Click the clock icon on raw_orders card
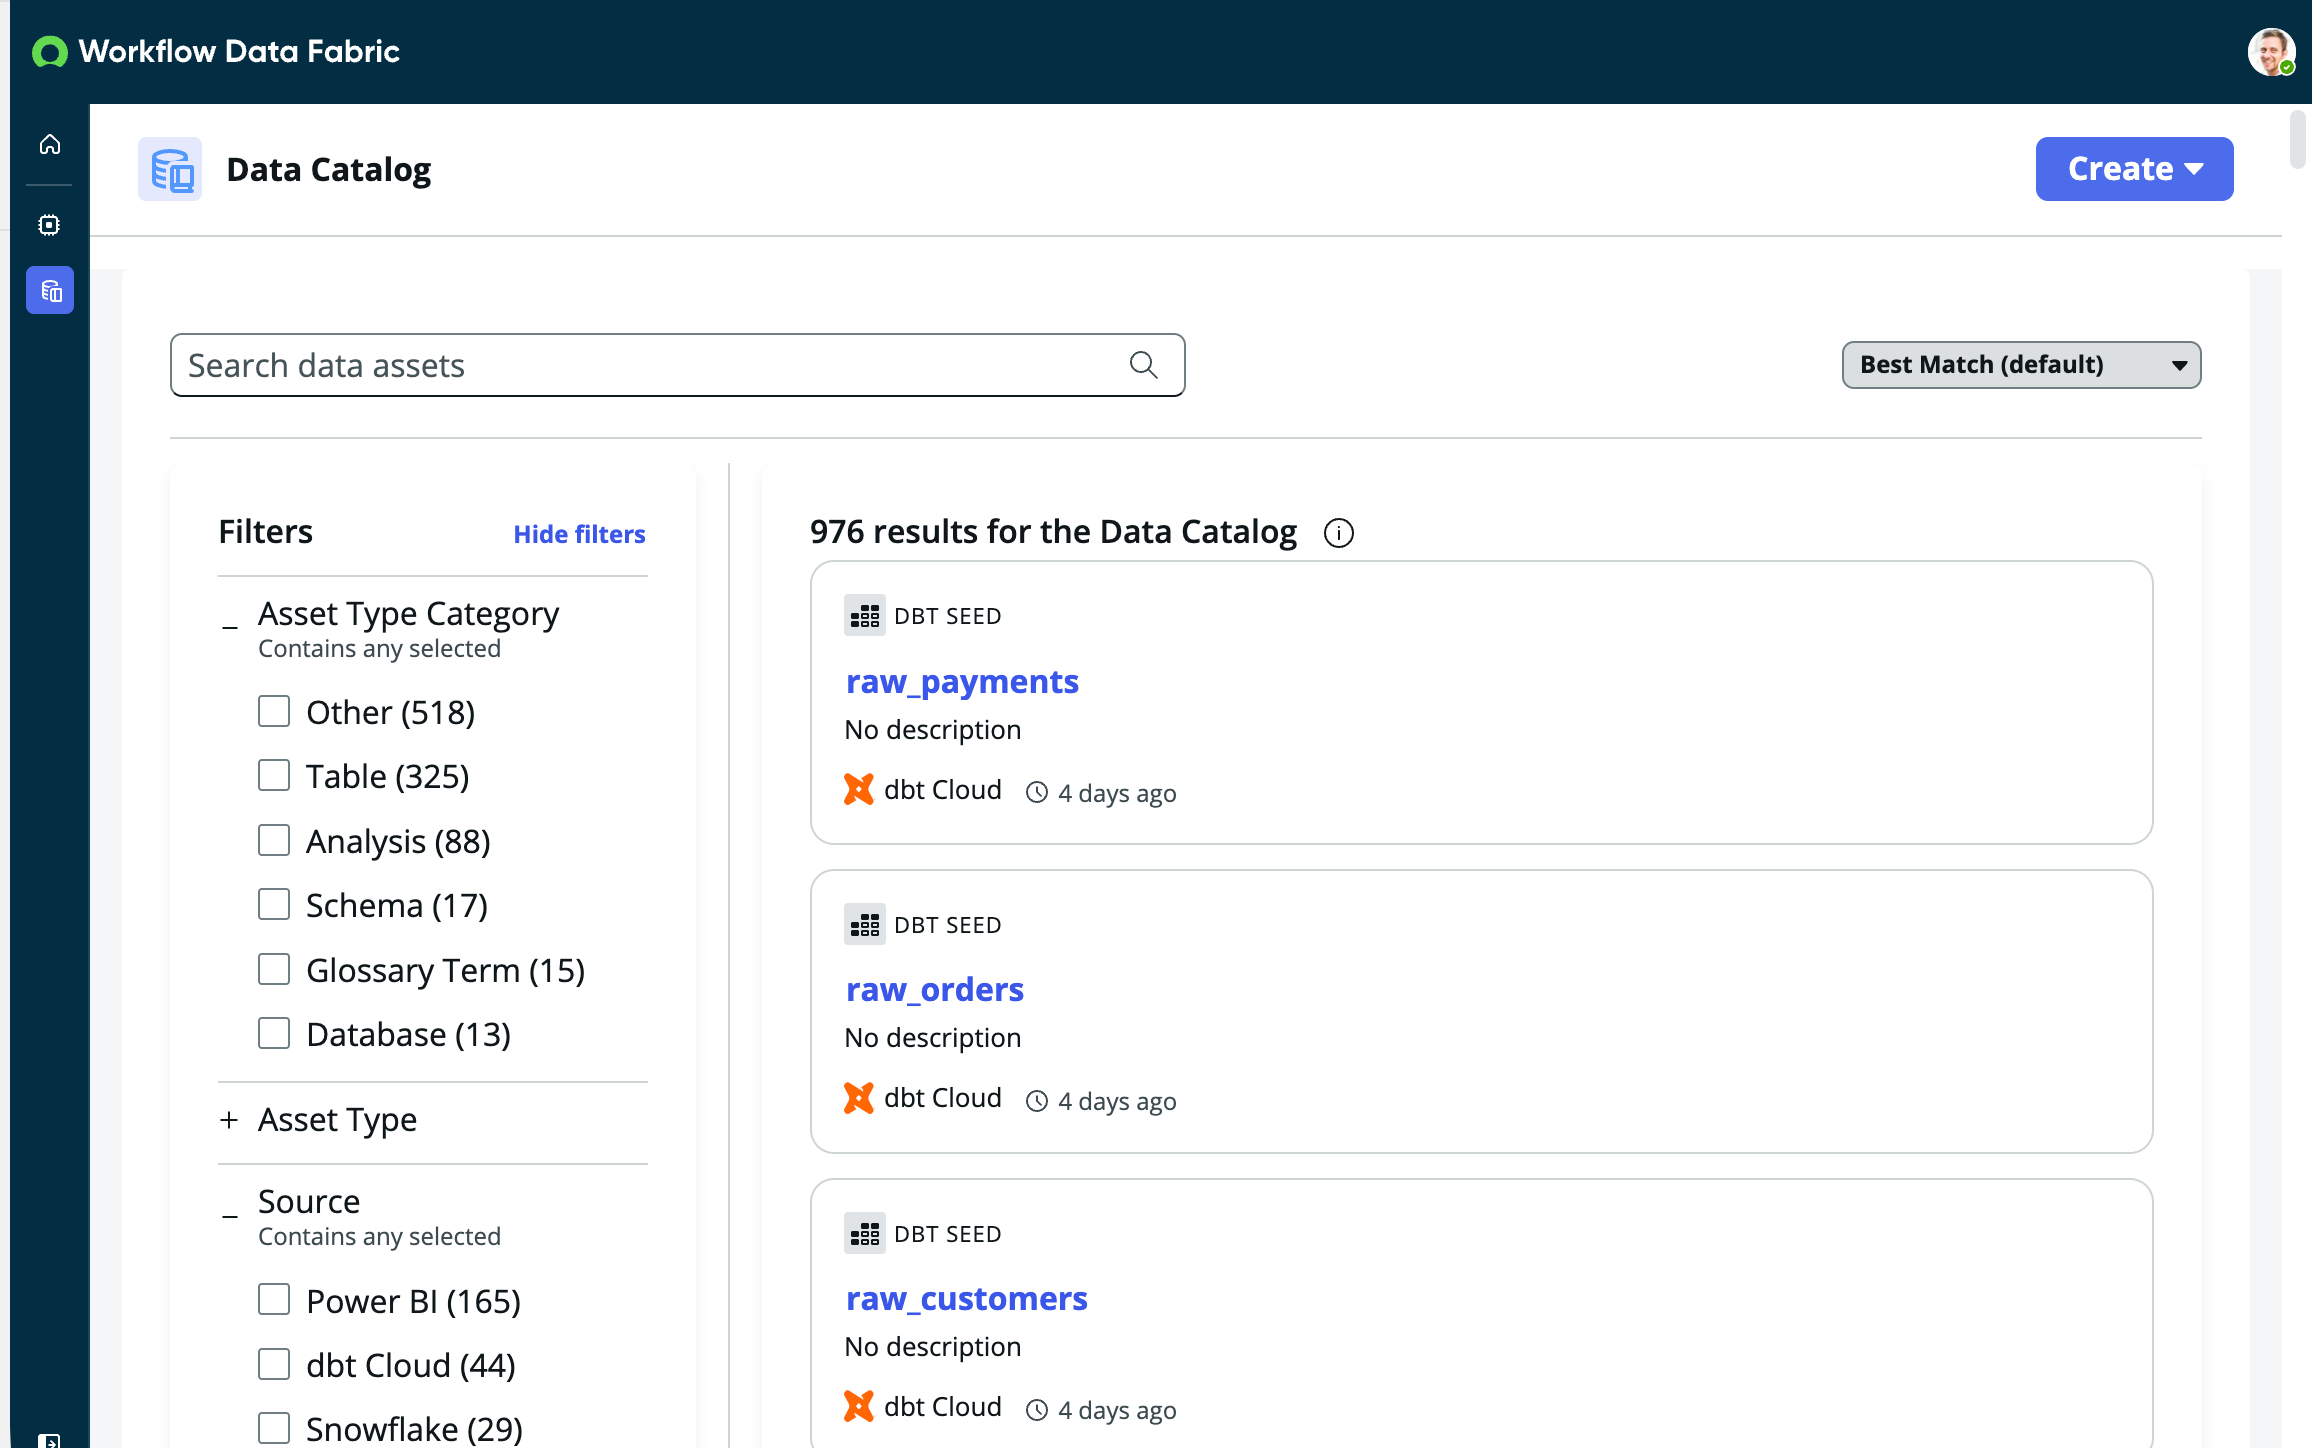 pyautogui.click(x=1038, y=1101)
